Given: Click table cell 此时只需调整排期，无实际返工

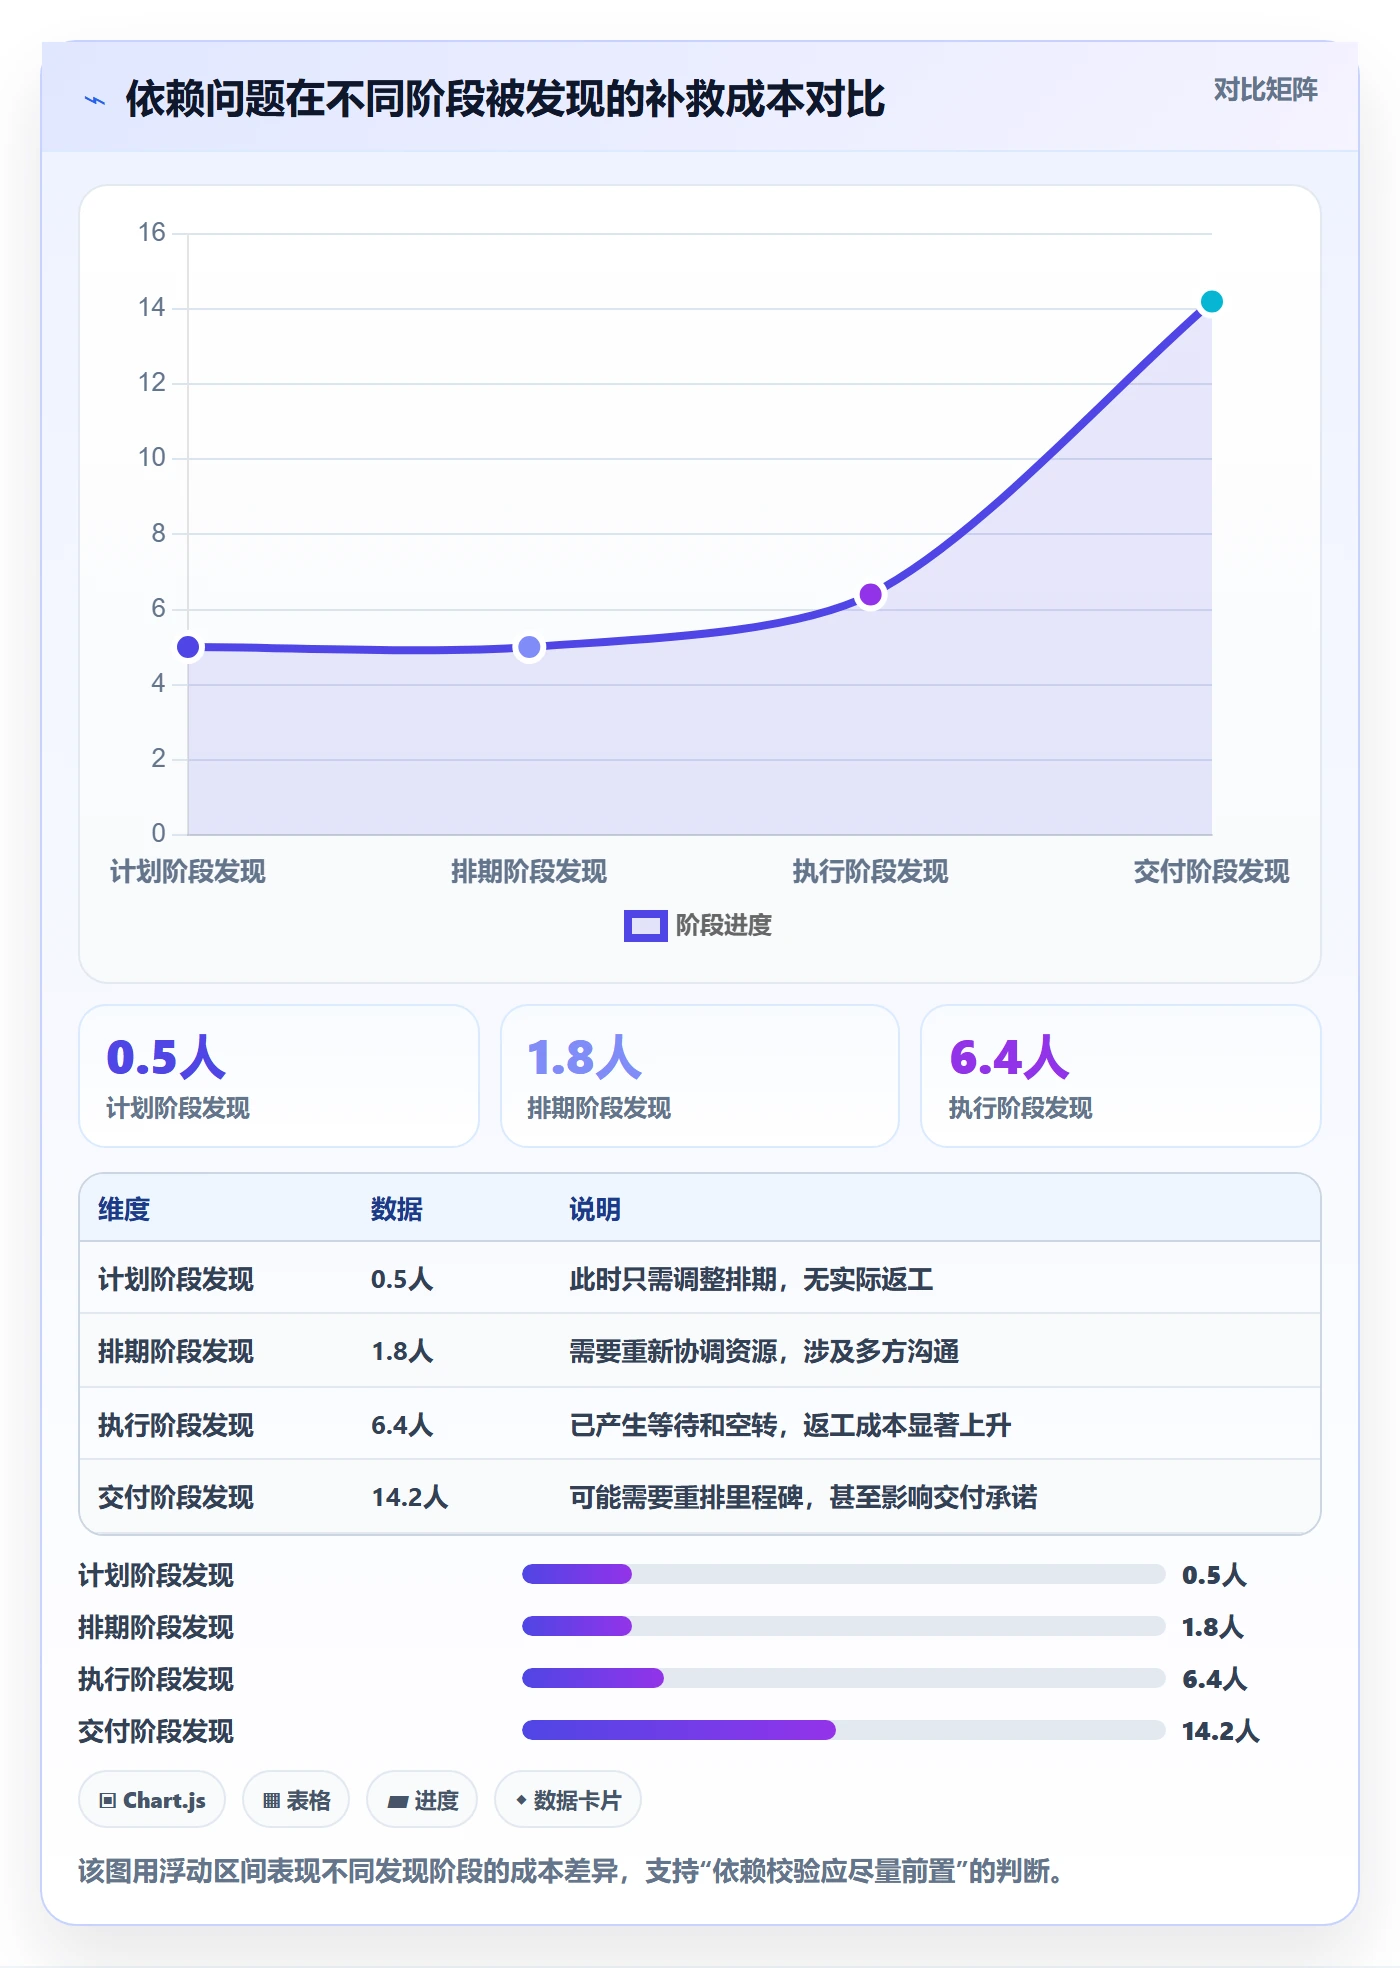Looking at the screenshot, I should (x=751, y=1279).
